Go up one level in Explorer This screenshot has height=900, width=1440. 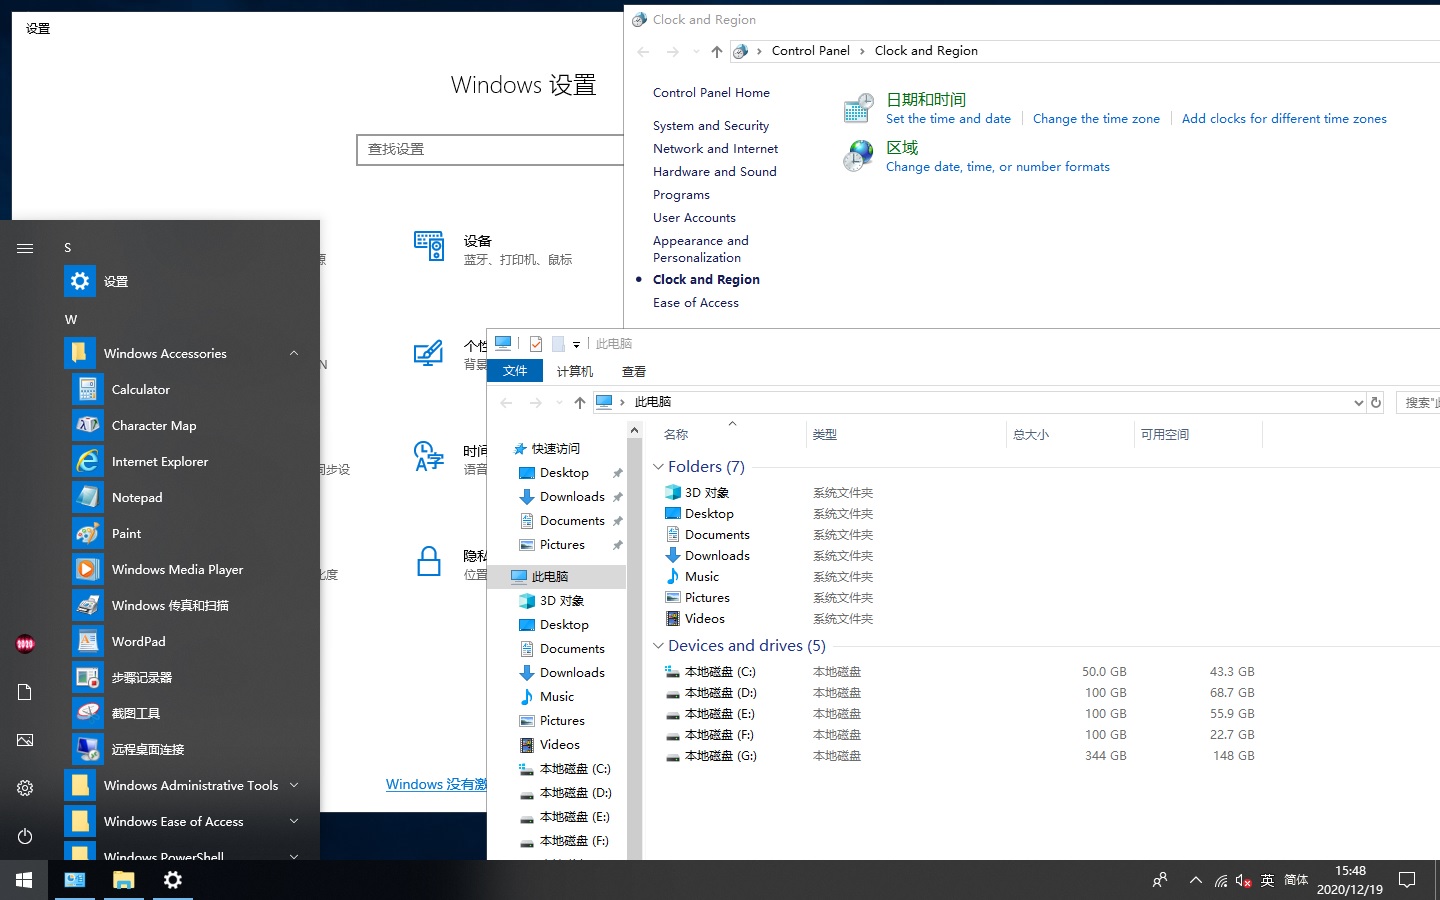point(580,402)
